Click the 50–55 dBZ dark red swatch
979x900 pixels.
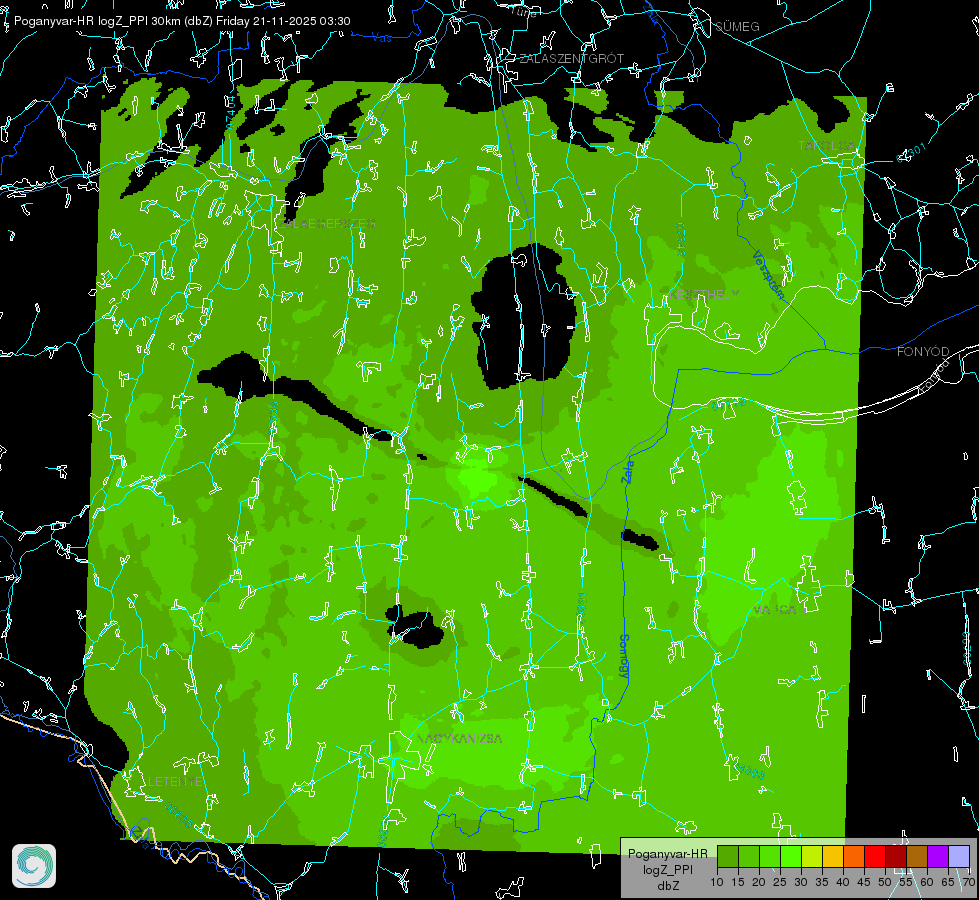[896, 856]
